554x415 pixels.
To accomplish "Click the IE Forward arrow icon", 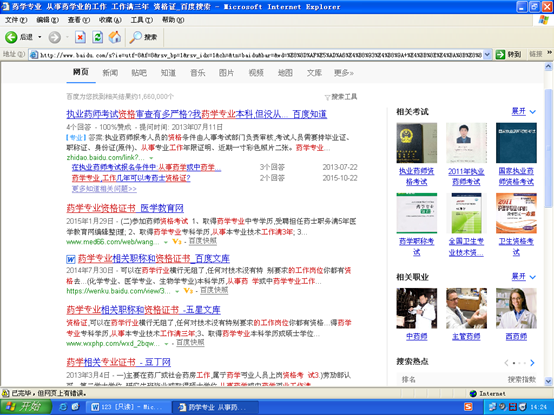I will (54, 37).
